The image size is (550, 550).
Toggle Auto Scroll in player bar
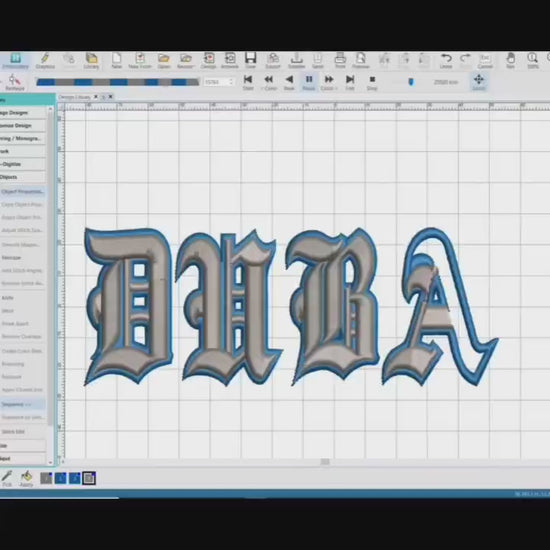coord(479,82)
